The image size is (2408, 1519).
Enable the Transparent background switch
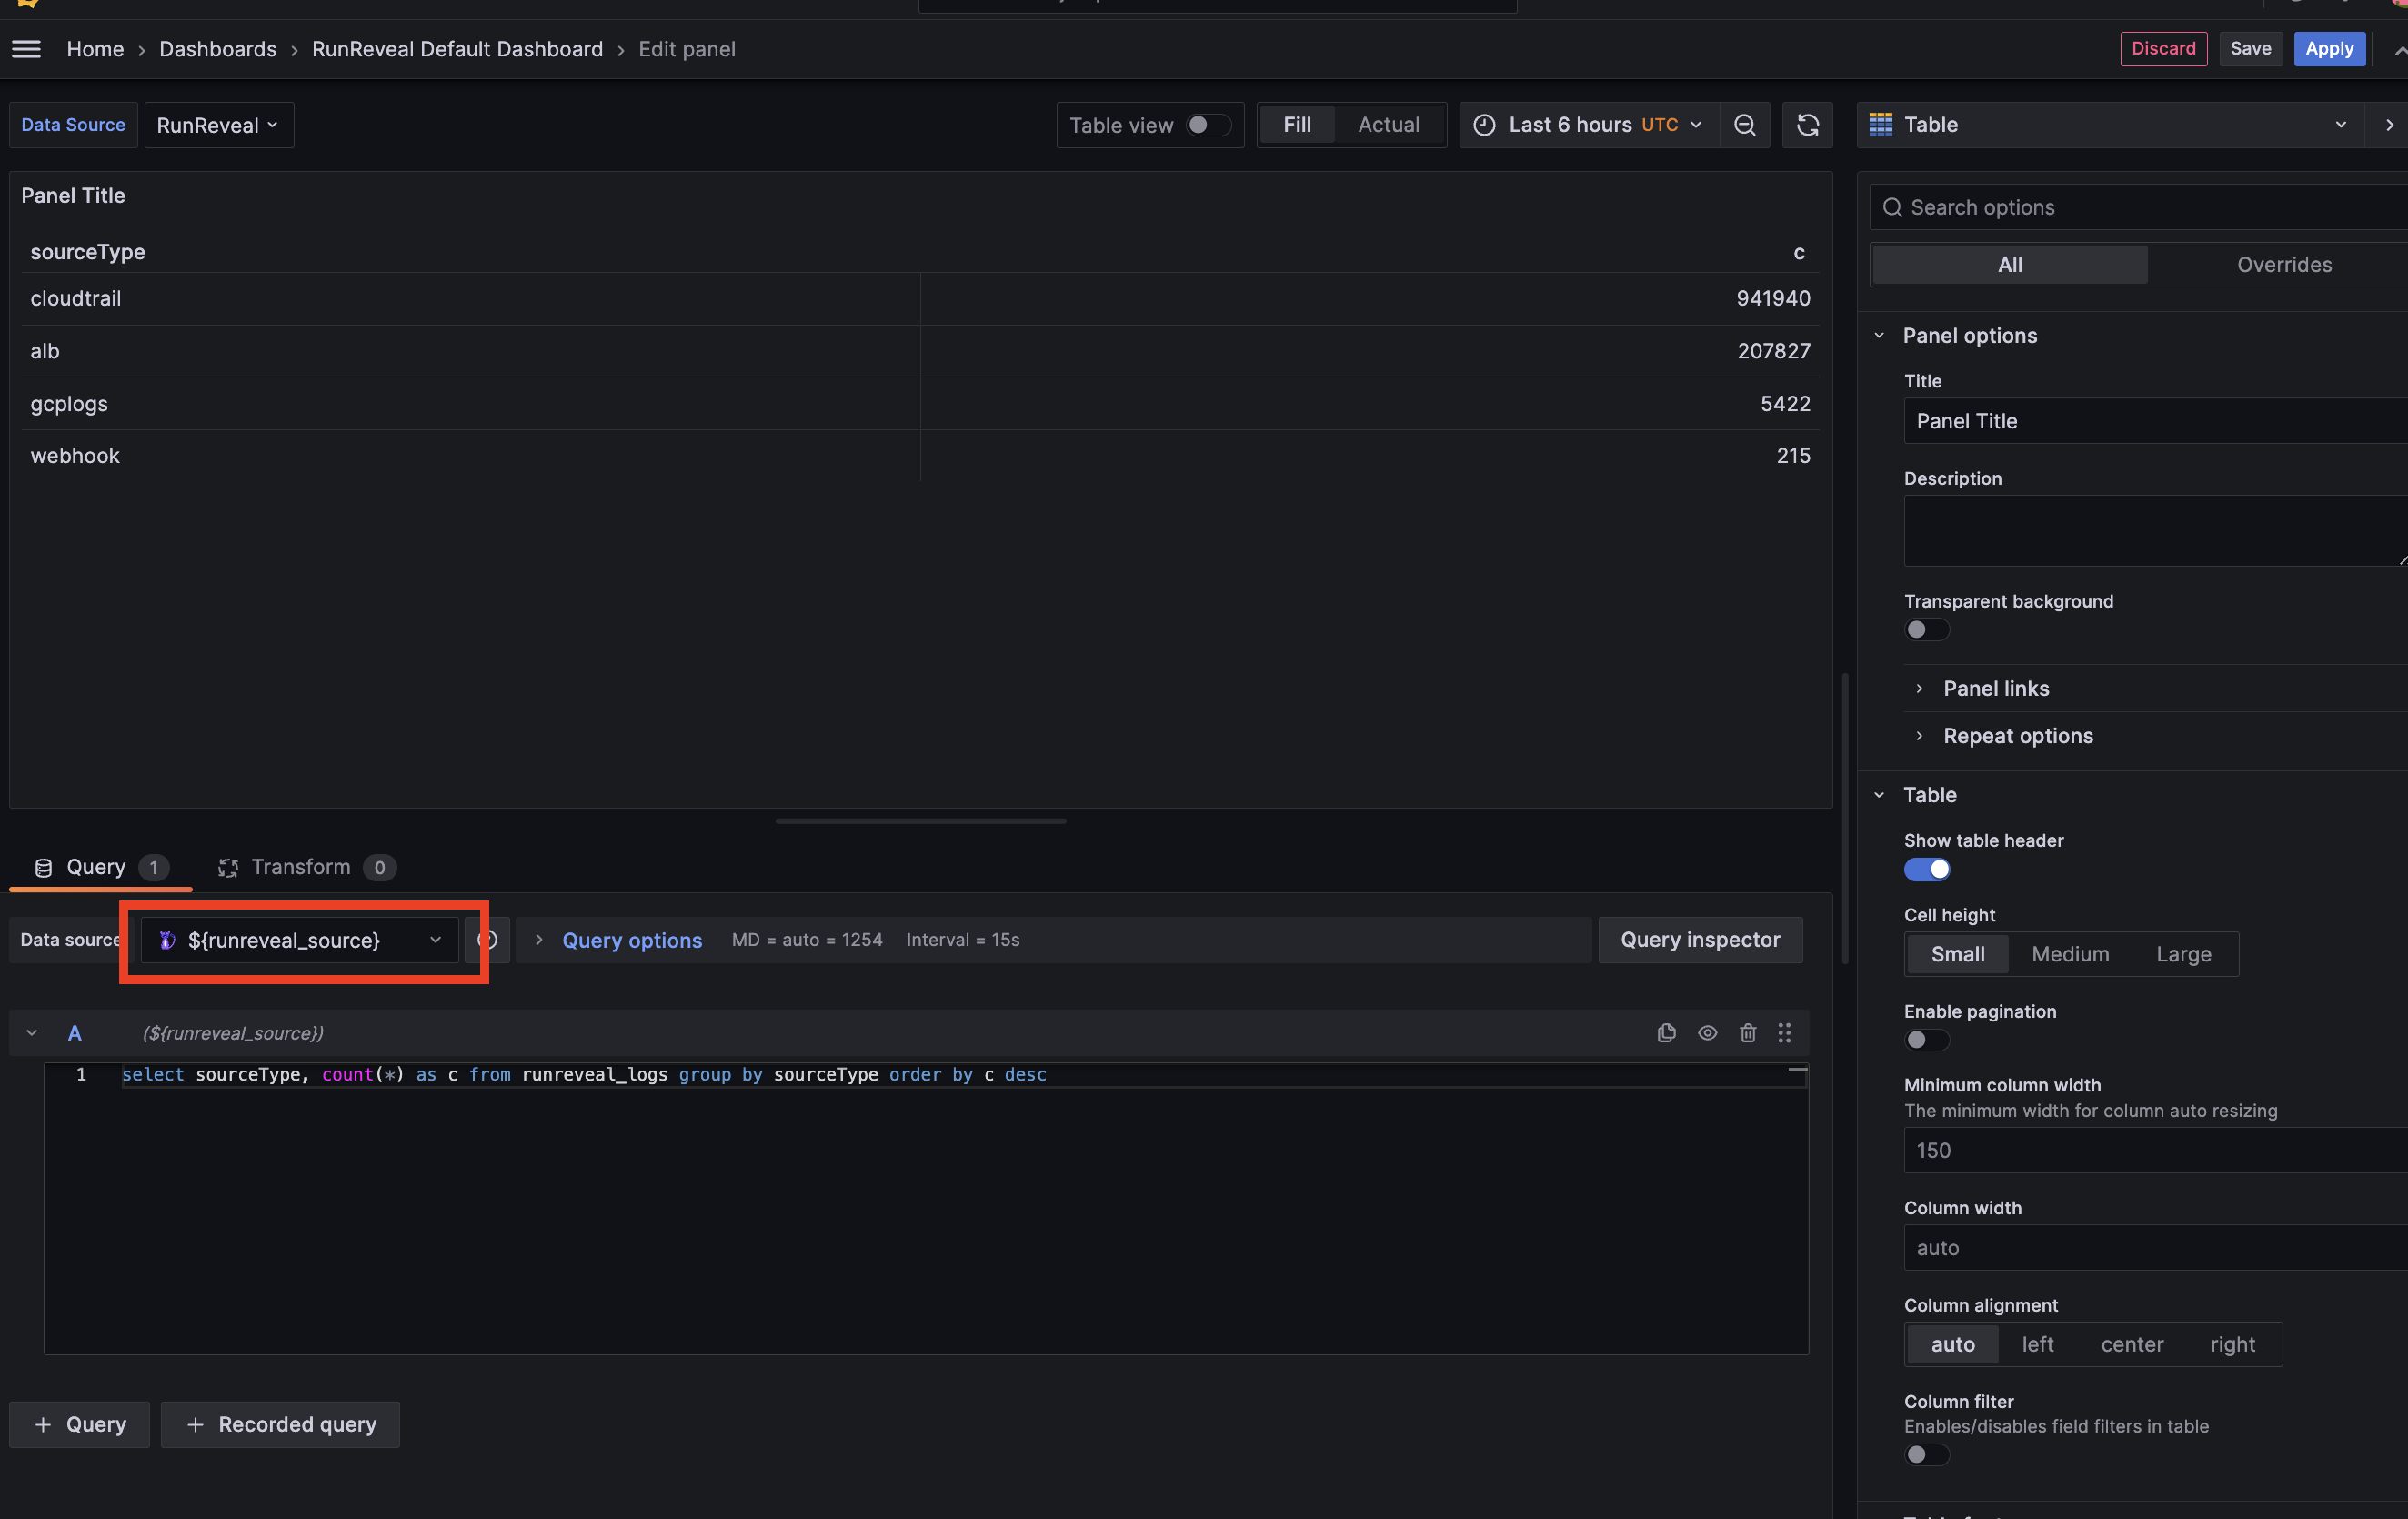point(1925,630)
